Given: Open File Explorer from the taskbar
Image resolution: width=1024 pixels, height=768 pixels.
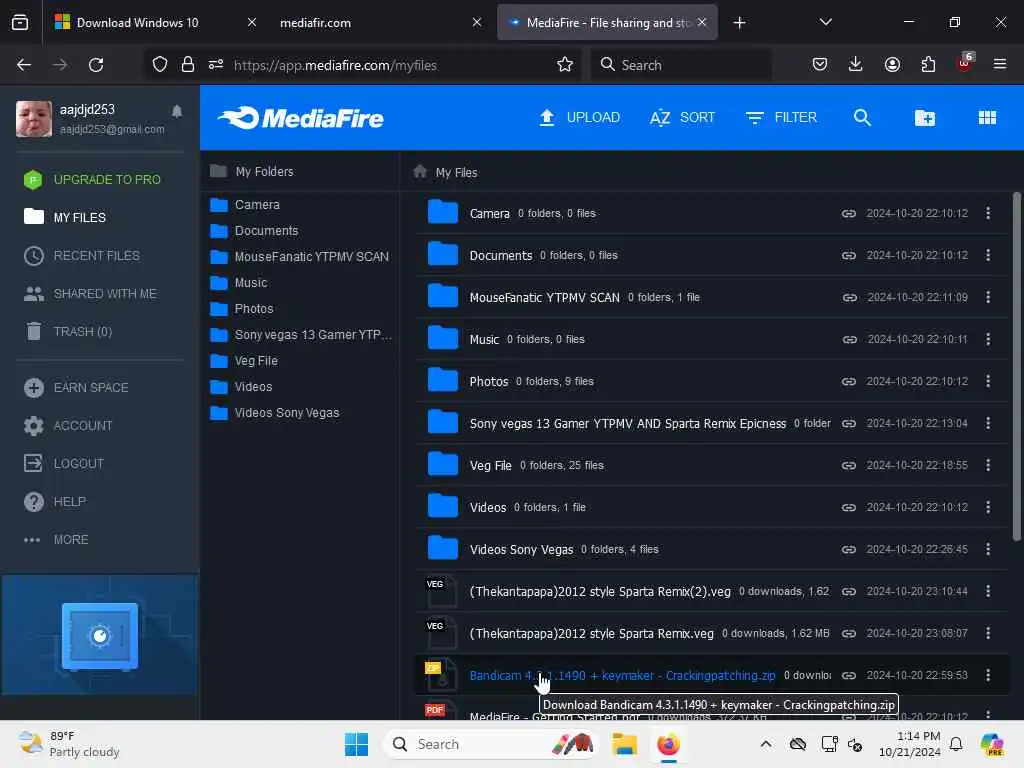Looking at the screenshot, I should point(624,744).
